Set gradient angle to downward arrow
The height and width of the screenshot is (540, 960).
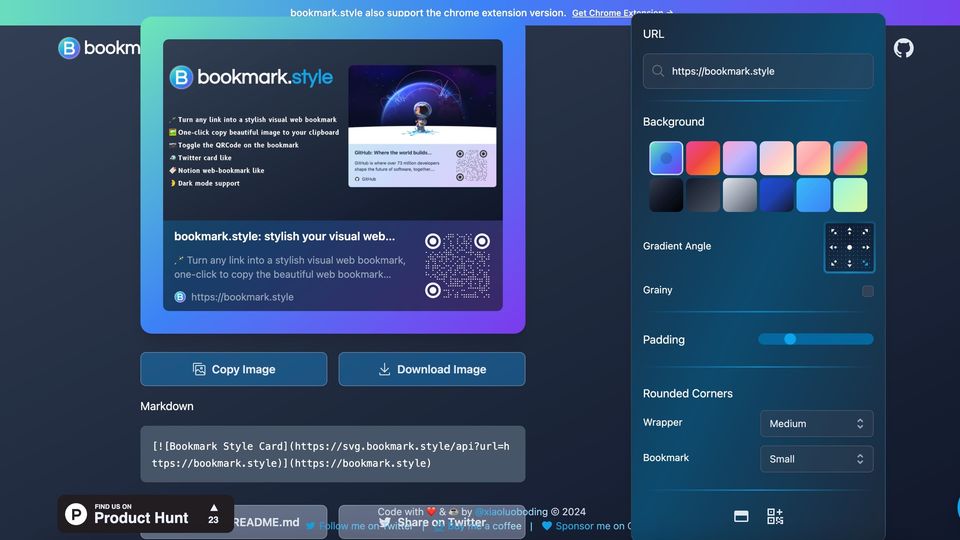pyautogui.click(x=849, y=263)
